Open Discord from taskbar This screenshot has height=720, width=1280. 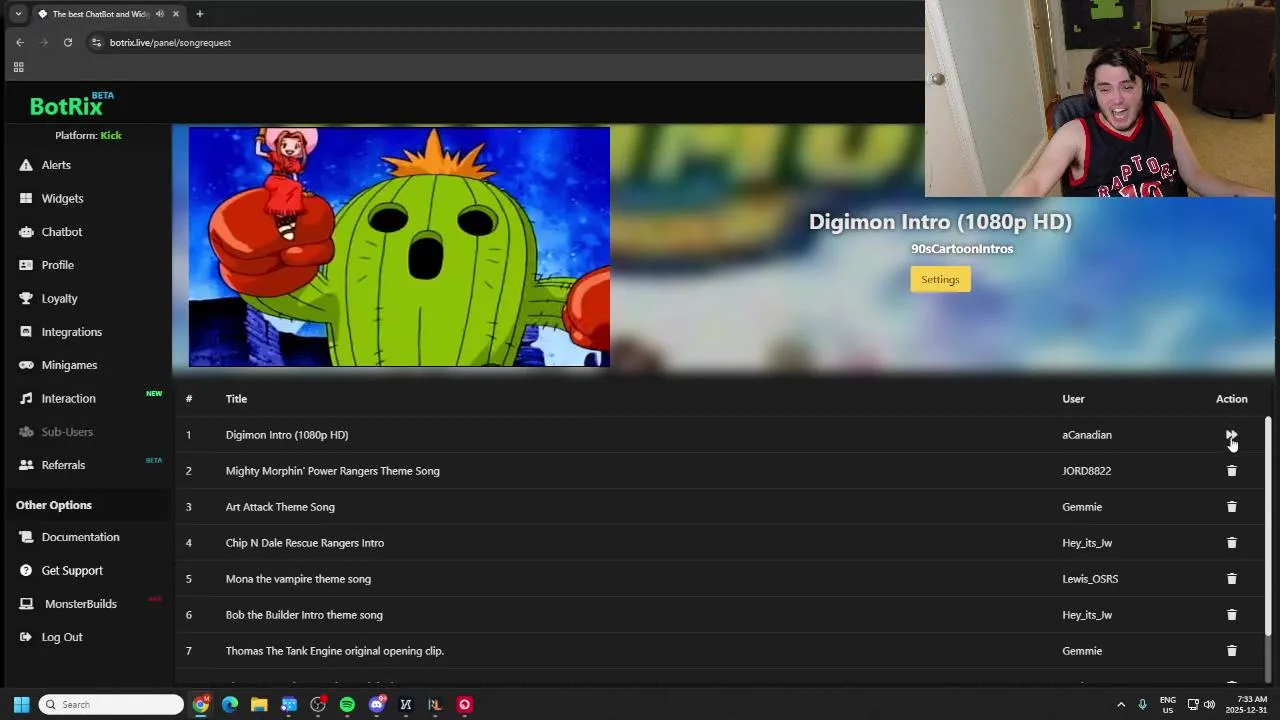(x=377, y=704)
